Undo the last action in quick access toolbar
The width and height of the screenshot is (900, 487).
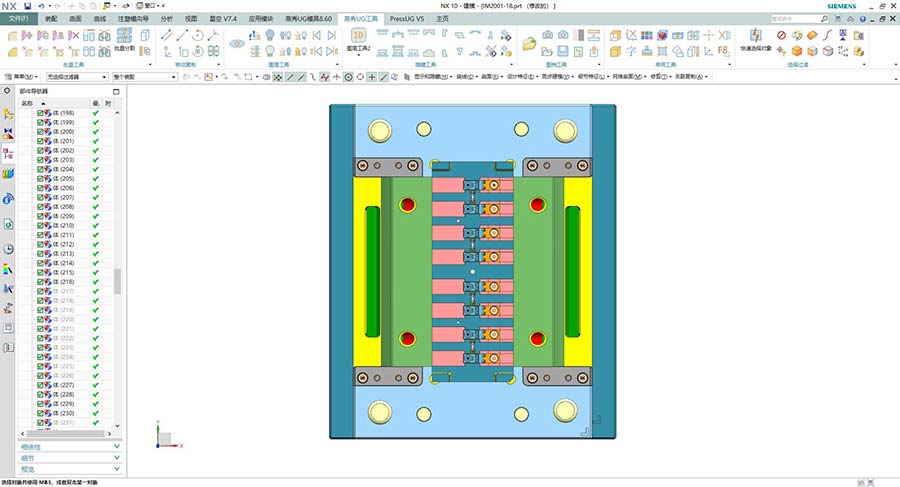[42, 6]
